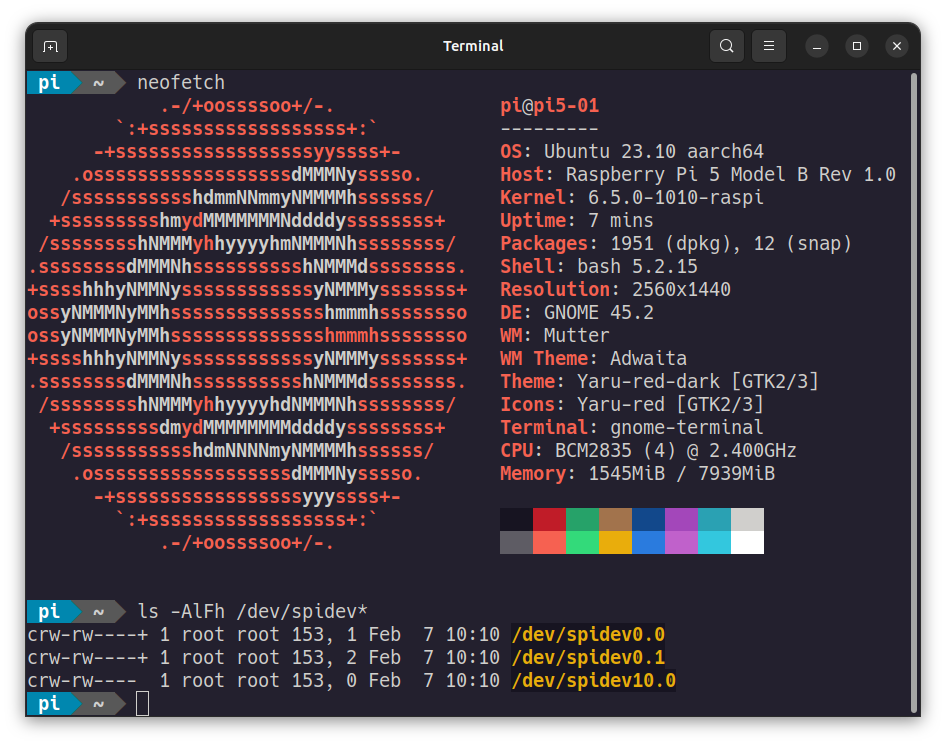The image size is (946, 745).
Task: Click the "pi@pi5-01" hostname heading
Action: coord(550,106)
